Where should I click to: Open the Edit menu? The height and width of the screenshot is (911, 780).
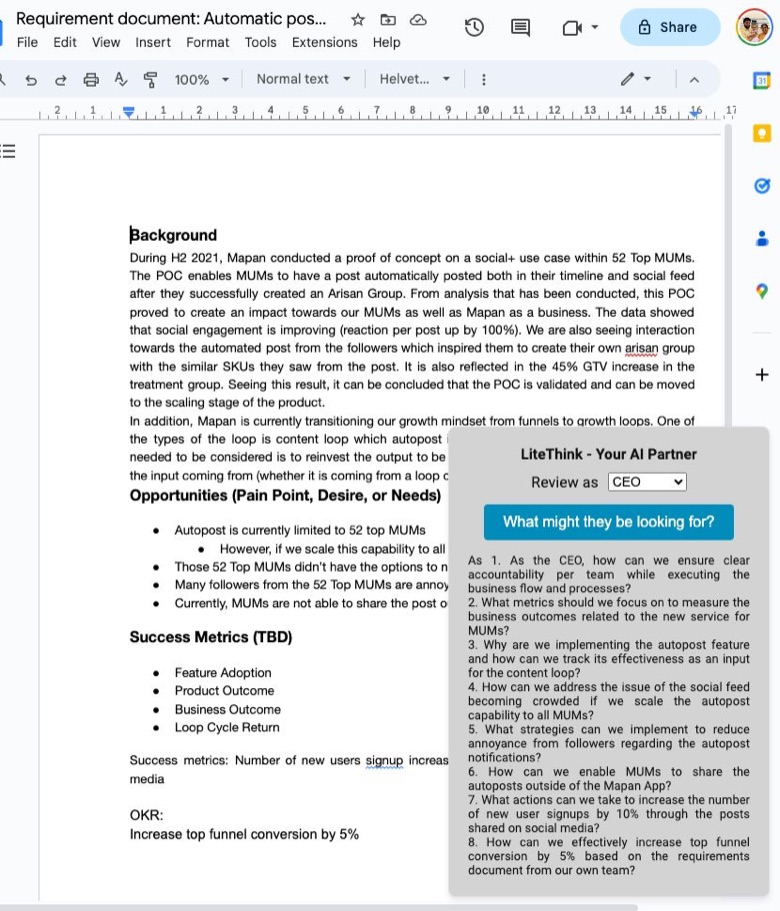64,42
